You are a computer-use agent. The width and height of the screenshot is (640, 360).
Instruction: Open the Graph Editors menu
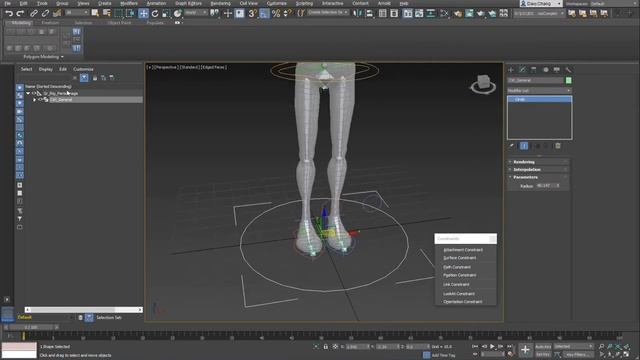click(x=189, y=3)
